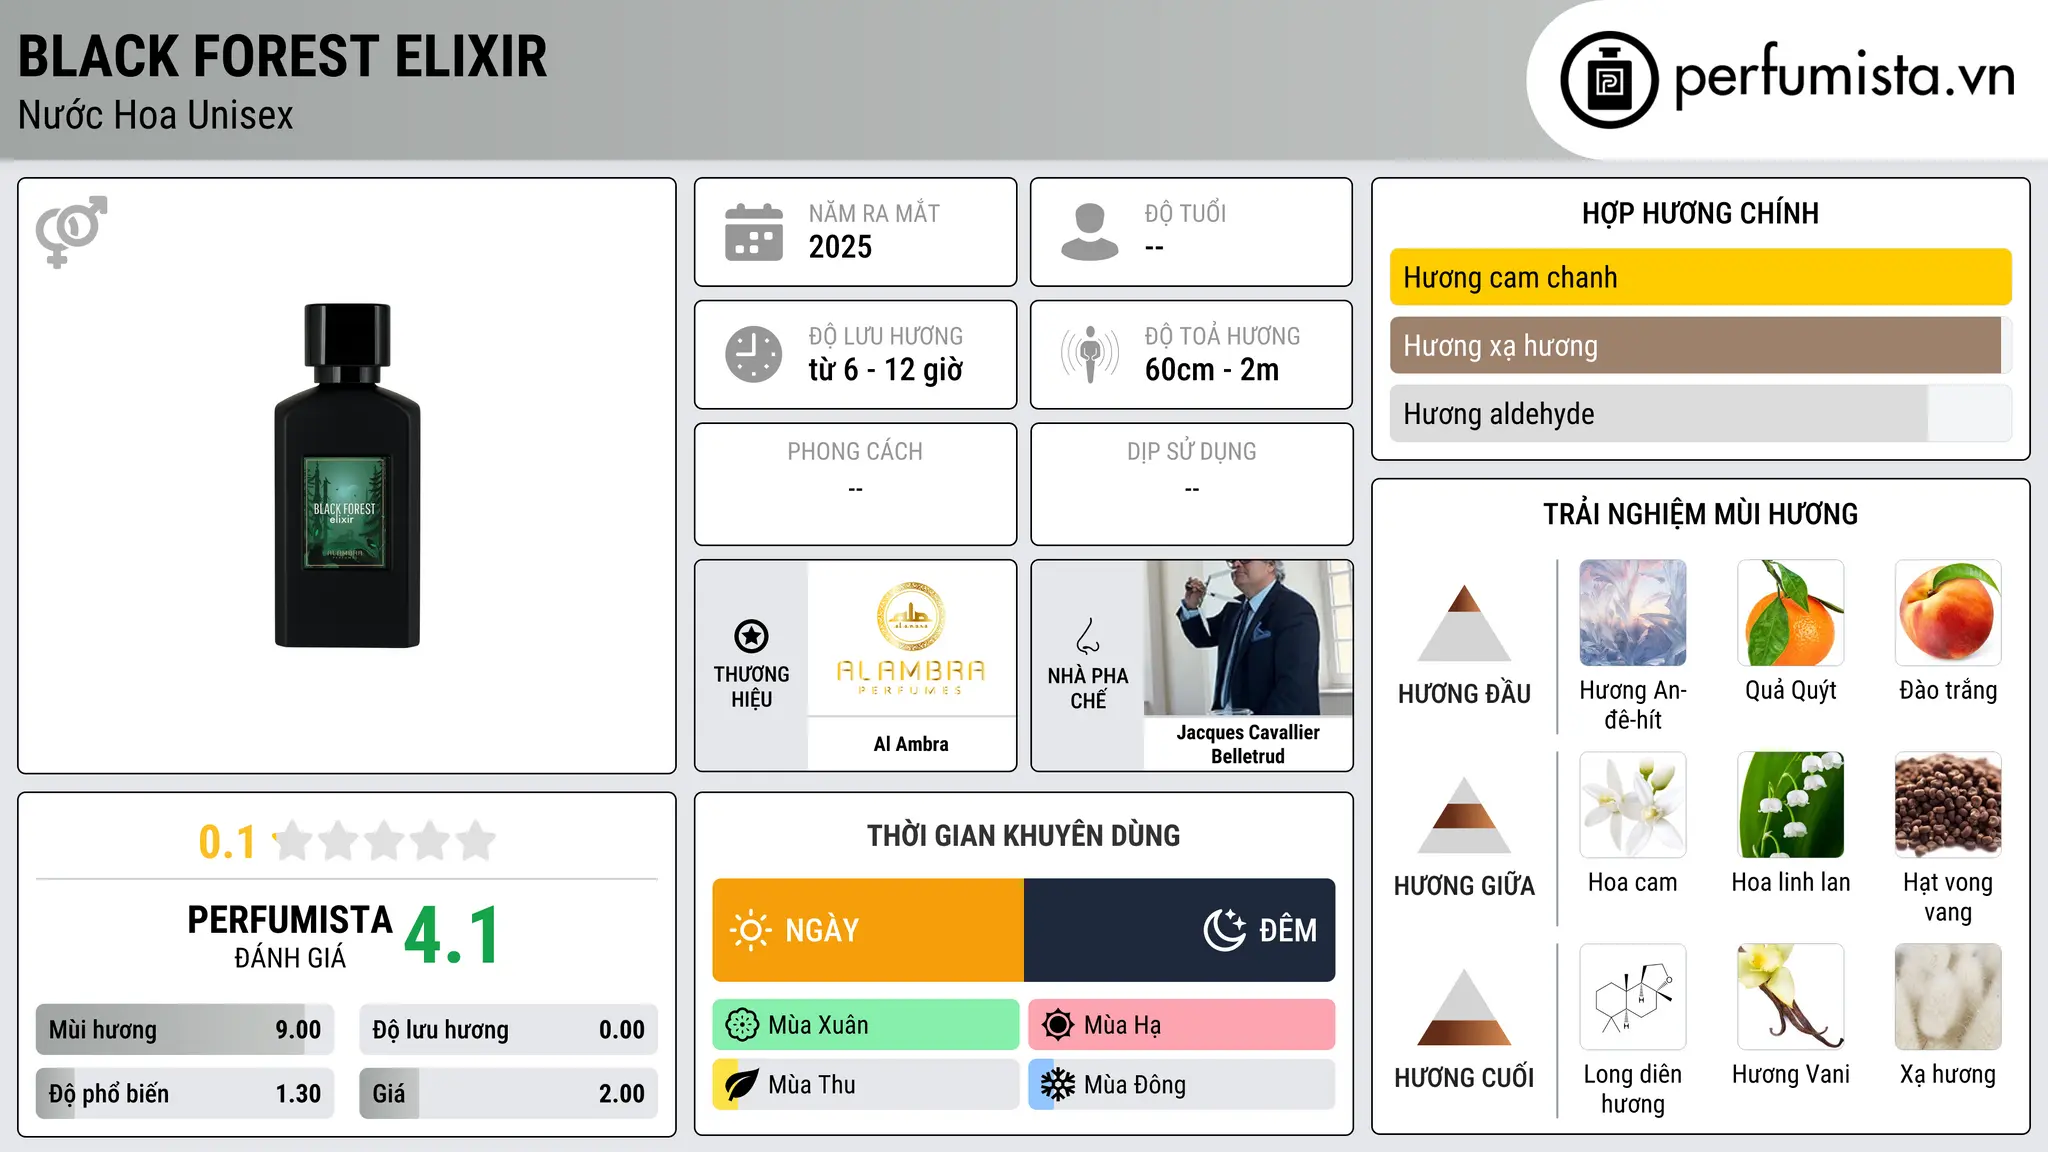This screenshot has height=1152, width=2048.
Task: Click the Ngày daytime segment
Action: 868,930
